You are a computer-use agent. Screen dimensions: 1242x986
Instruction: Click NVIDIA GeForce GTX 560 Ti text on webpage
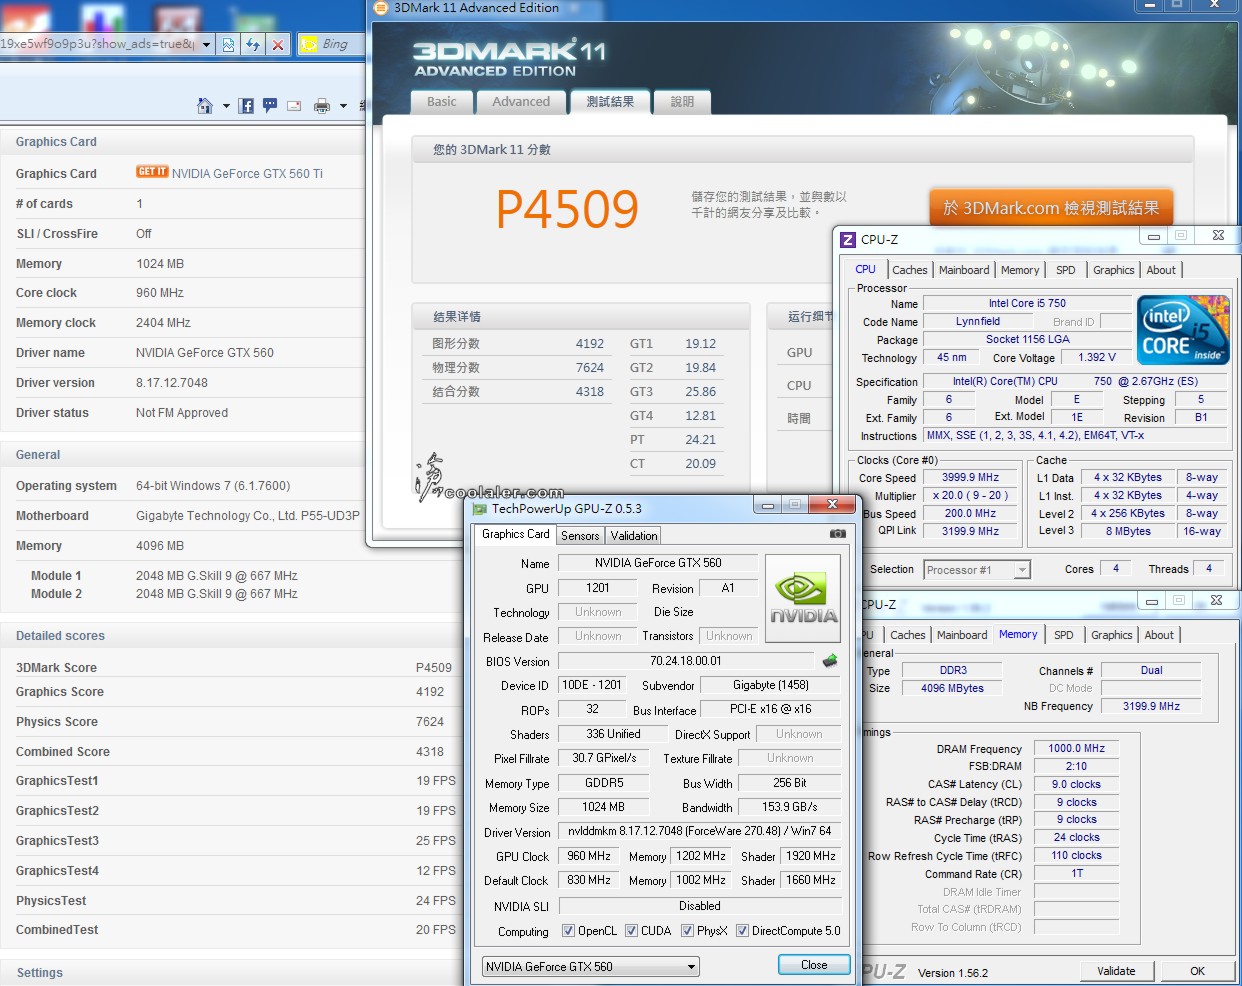pos(247,173)
